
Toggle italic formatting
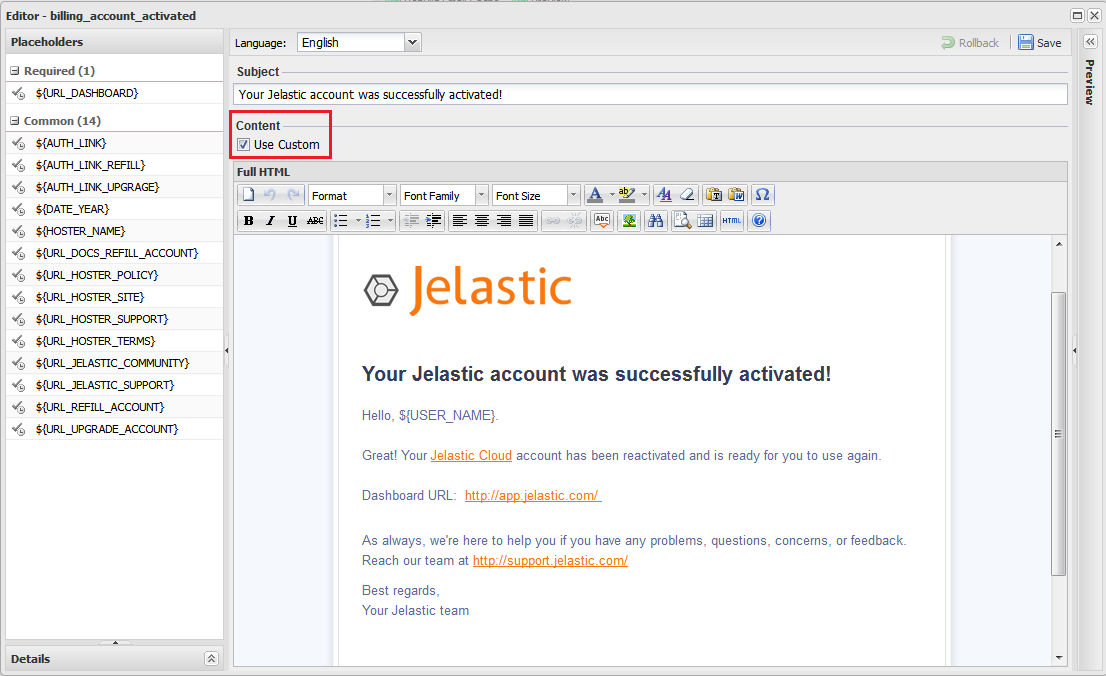pos(270,221)
